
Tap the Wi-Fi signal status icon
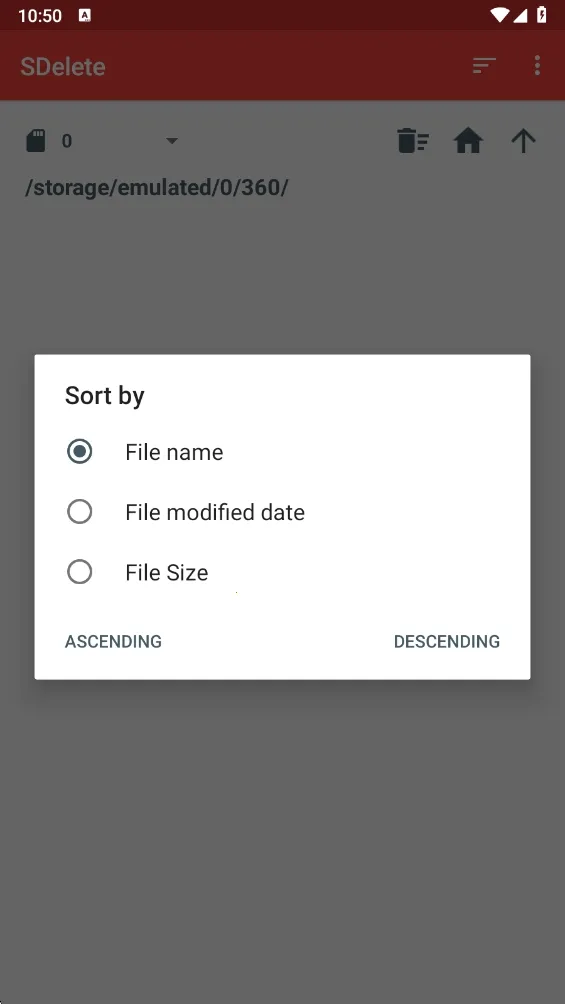tap(499, 15)
